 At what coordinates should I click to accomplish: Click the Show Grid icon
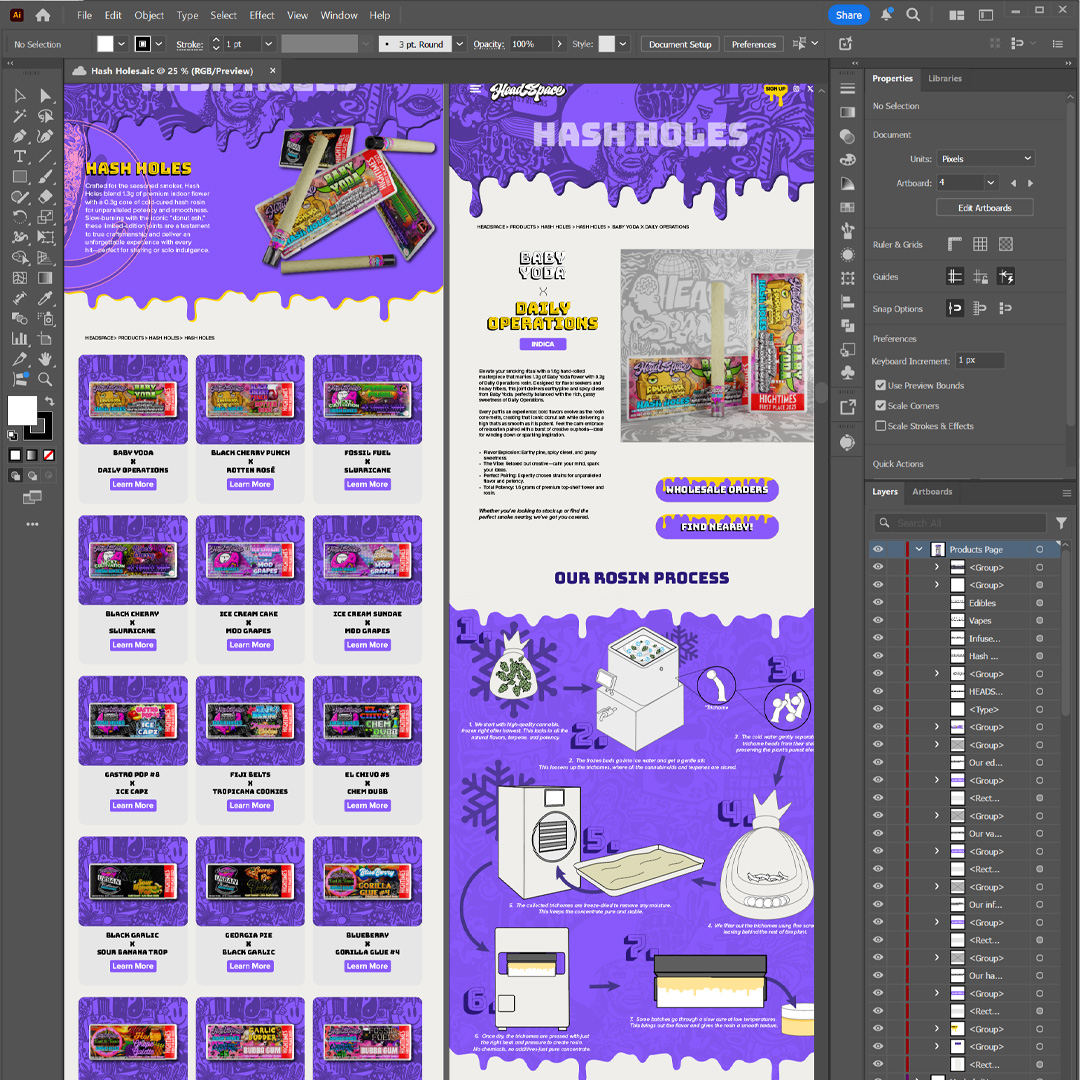pos(980,244)
